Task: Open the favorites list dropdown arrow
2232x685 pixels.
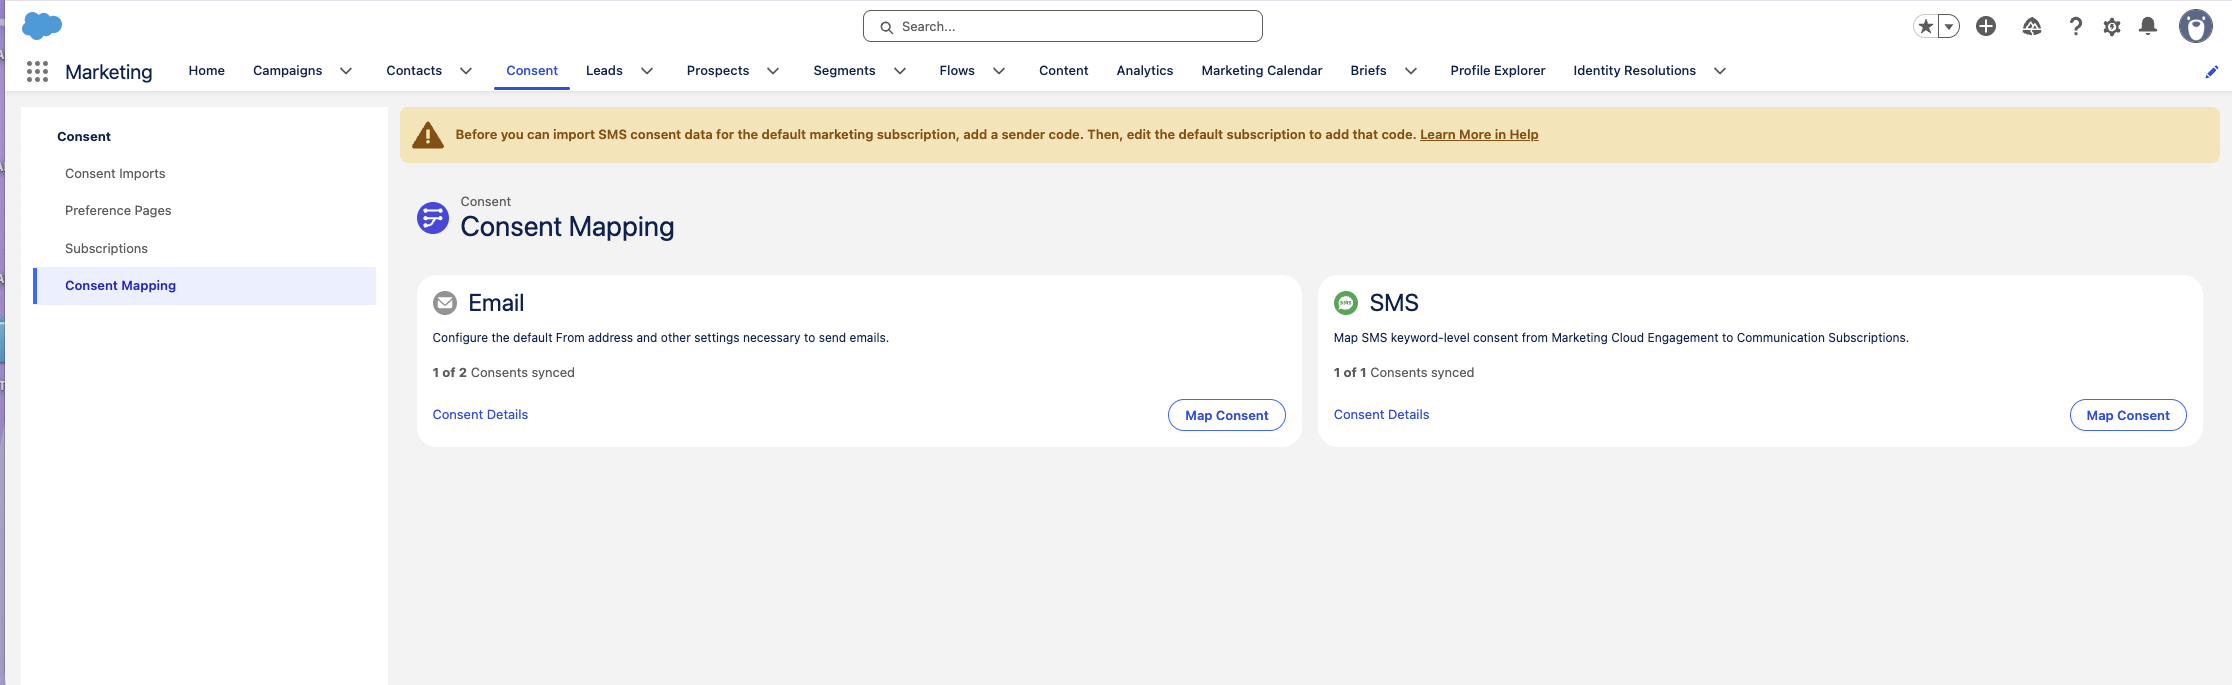Action: [x=1948, y=27]
